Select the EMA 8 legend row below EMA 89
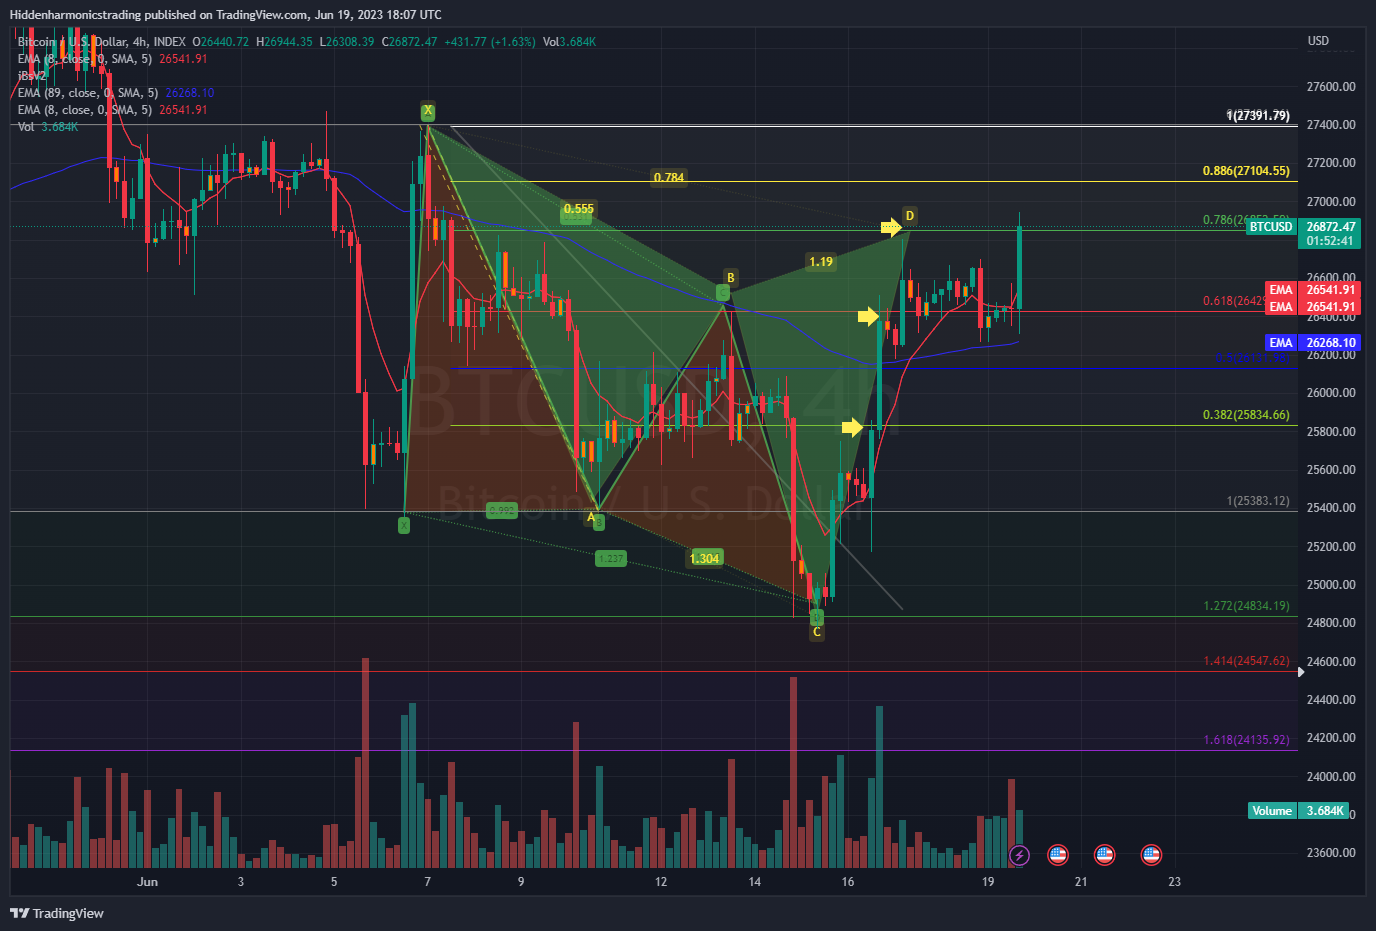 (112, 110)
